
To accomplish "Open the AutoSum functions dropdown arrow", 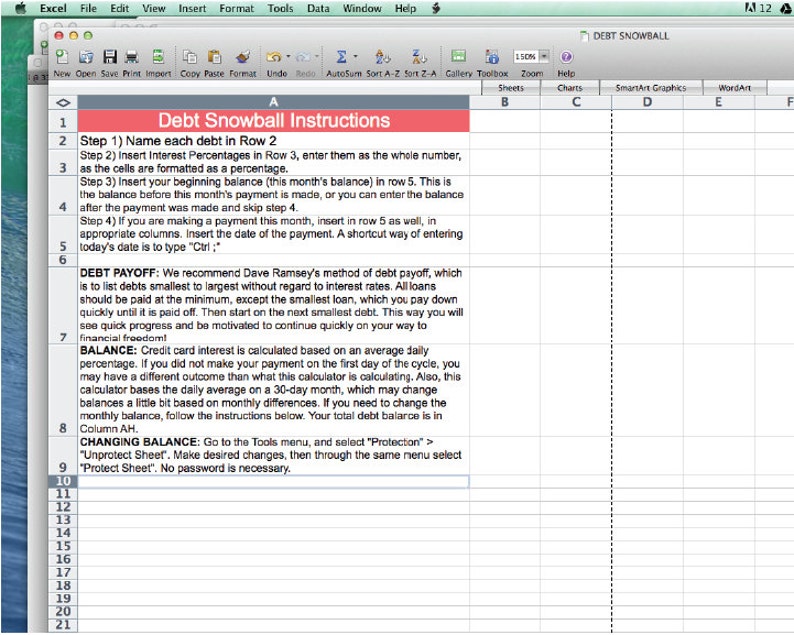I will click(355, 56).
